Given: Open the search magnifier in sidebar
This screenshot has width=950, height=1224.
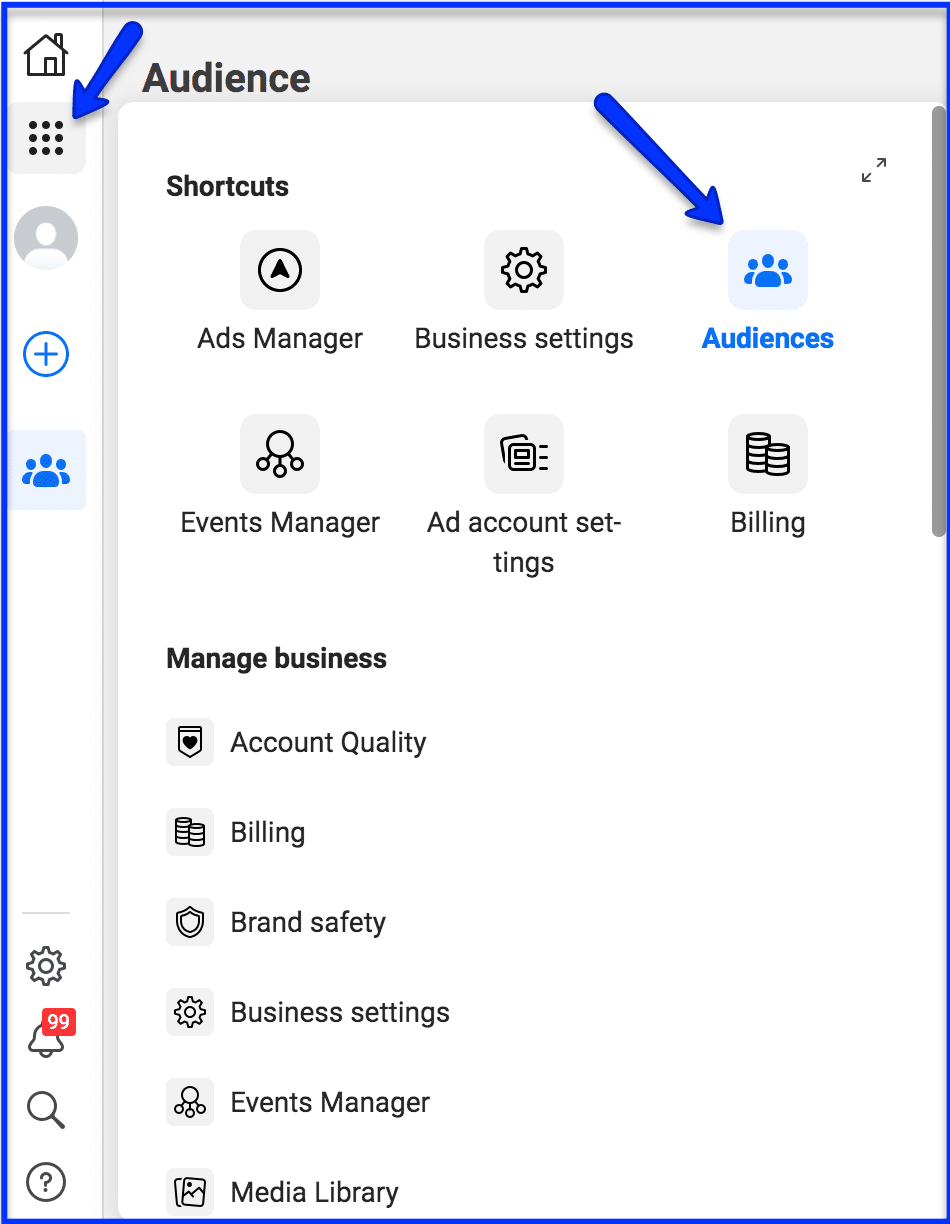Looking at the screenshot, I should 46,1110.
